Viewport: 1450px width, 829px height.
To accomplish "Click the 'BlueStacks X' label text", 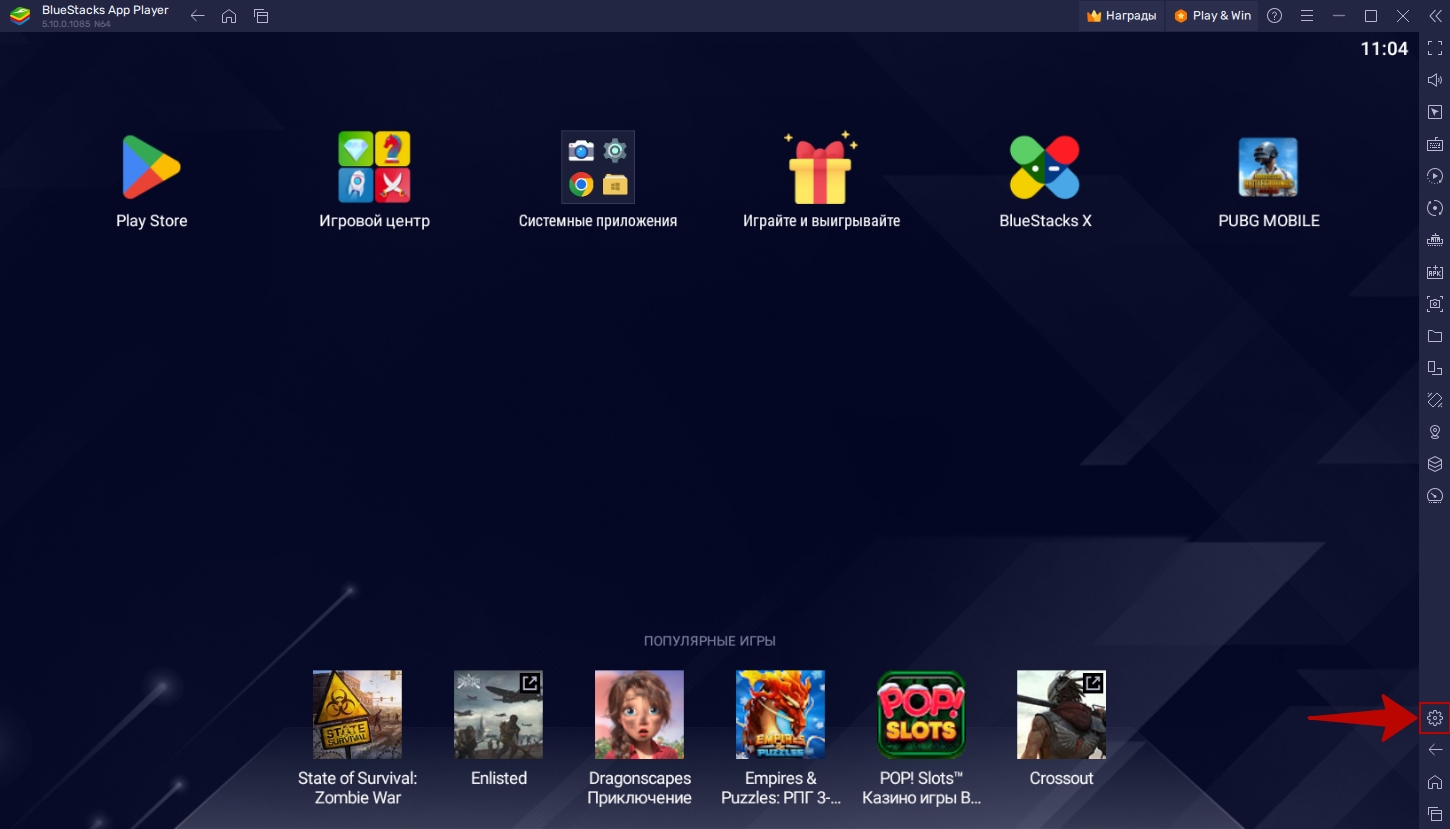I will click(x=1045, y=221).
